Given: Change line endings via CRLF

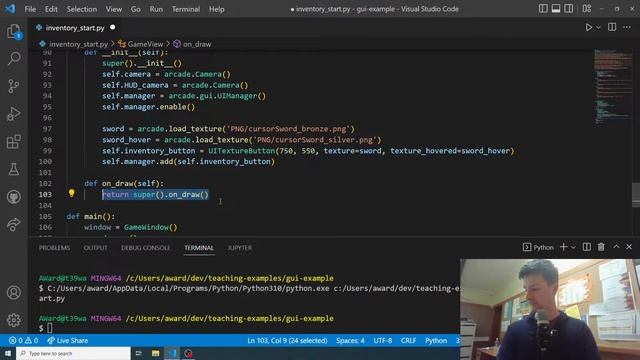Looking at the screenshot, I should pos(408,340).
